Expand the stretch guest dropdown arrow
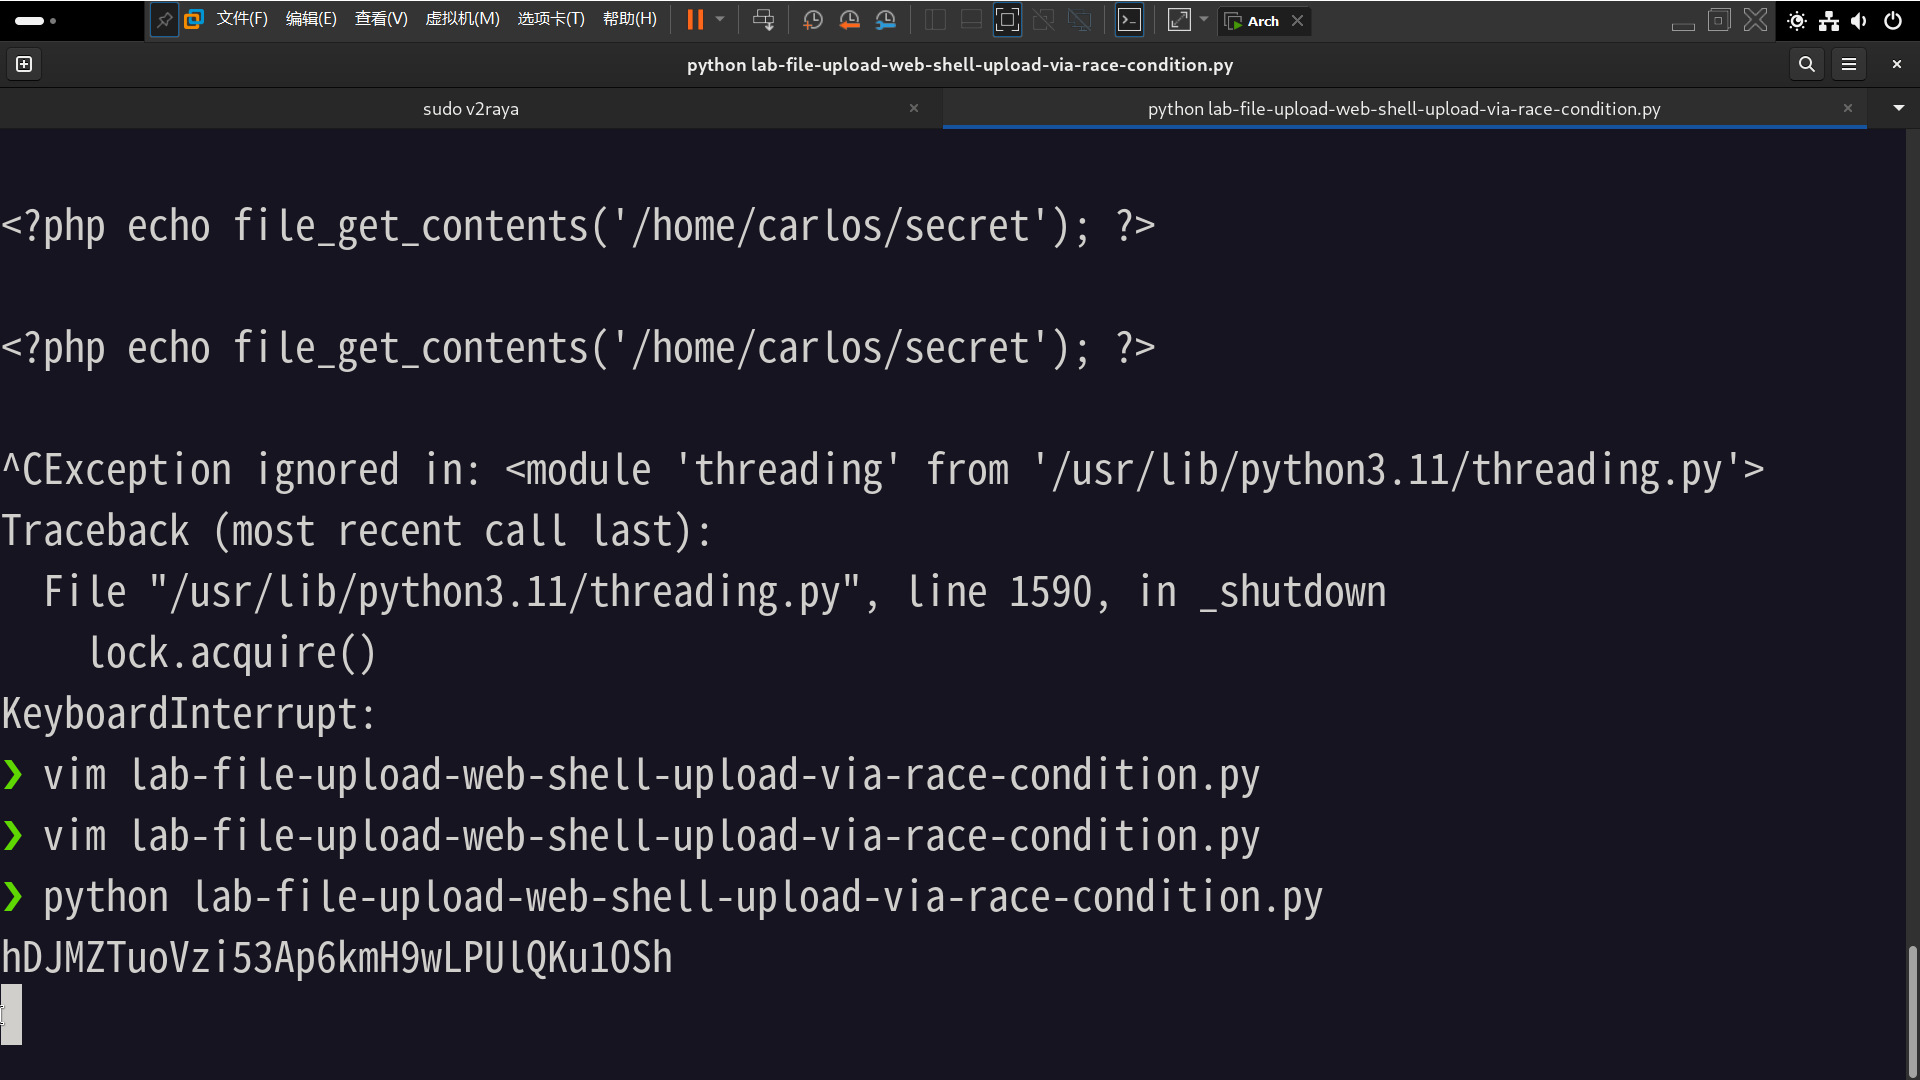Image resolution: width=1920 pixels, height=1080 pixels. [1204, 20]
